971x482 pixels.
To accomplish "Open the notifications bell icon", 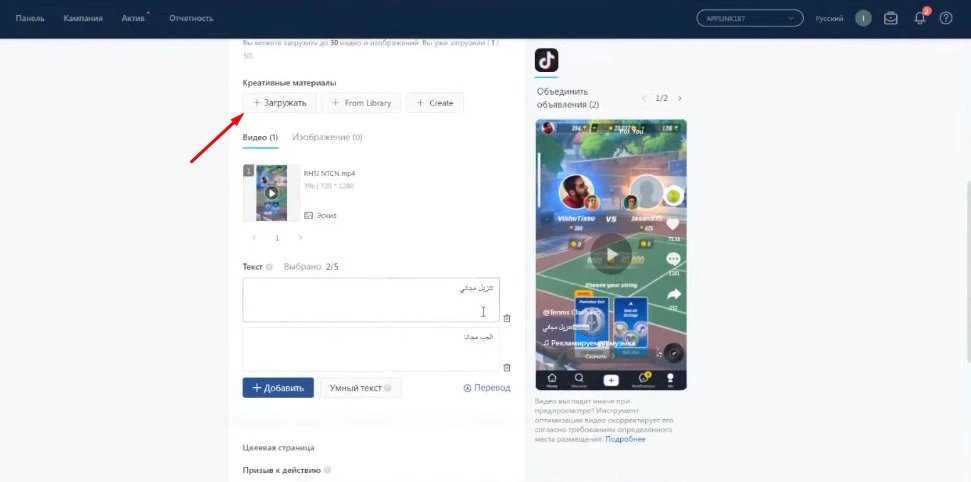I will point(920,18).
